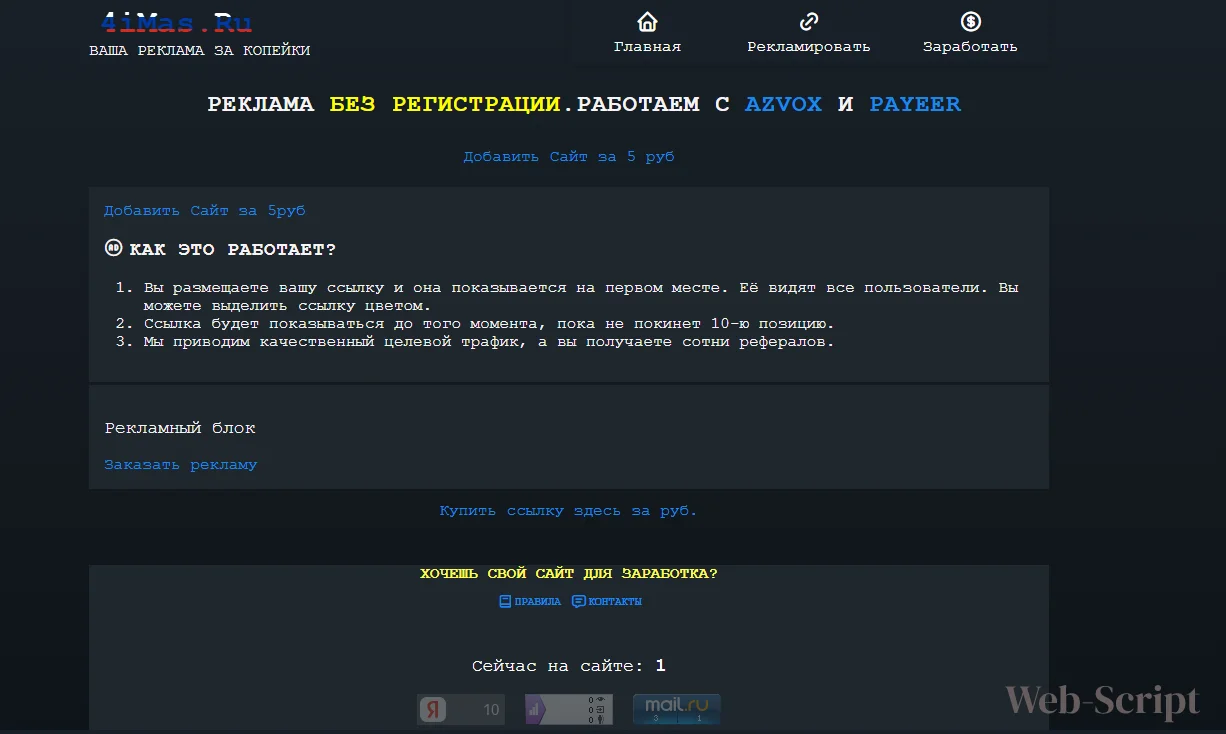Click the Web-Script watermark logo

coord(1102,700)
